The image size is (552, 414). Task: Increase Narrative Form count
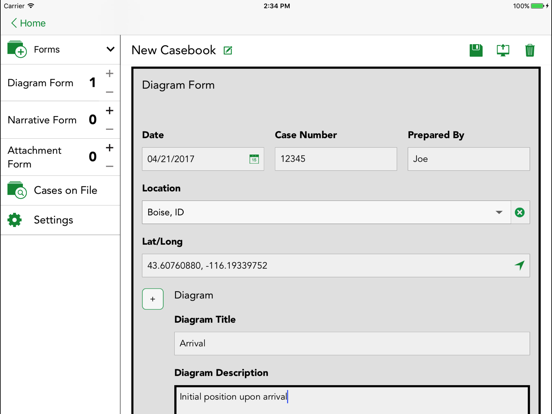coord(109,111)
